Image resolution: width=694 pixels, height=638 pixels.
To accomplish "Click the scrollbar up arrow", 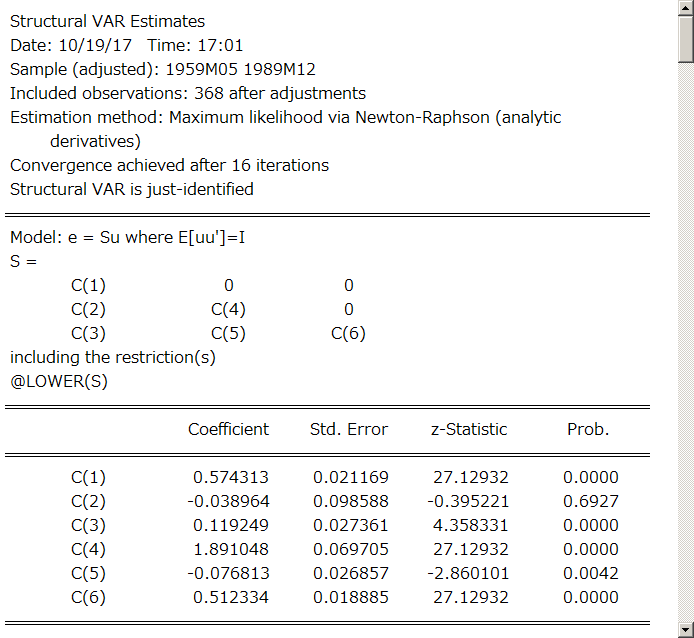I will pyautogui.click(x=686, y=8).
